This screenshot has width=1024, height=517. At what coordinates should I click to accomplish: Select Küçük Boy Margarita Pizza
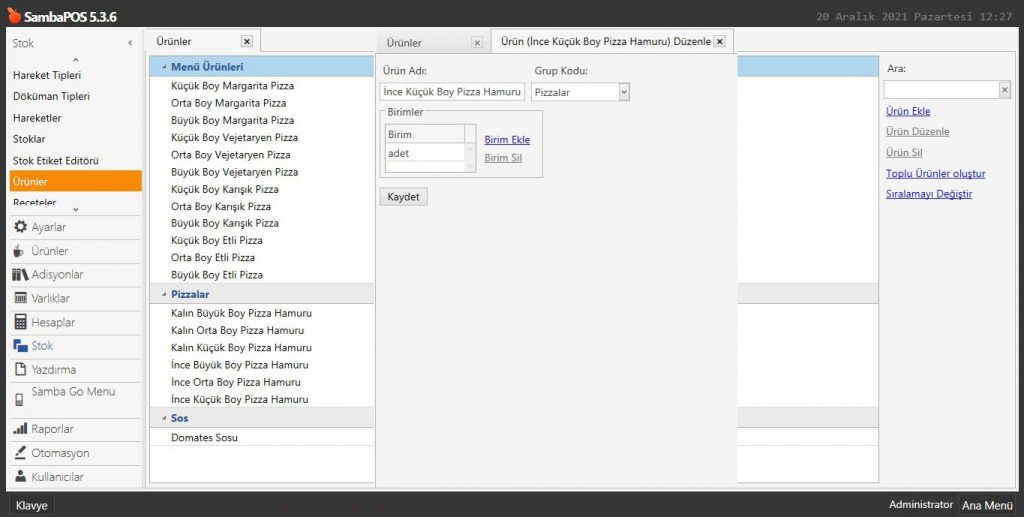pyautogui.click(x=232, y=86)
